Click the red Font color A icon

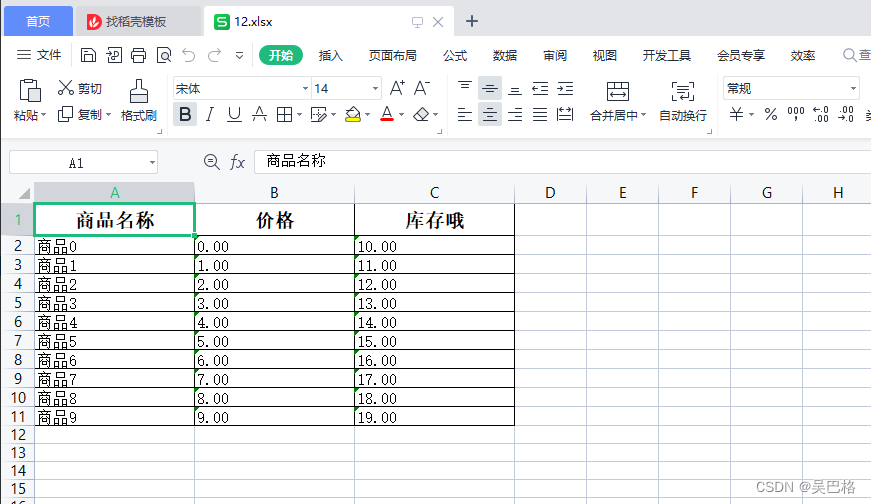tap(387, 114)
